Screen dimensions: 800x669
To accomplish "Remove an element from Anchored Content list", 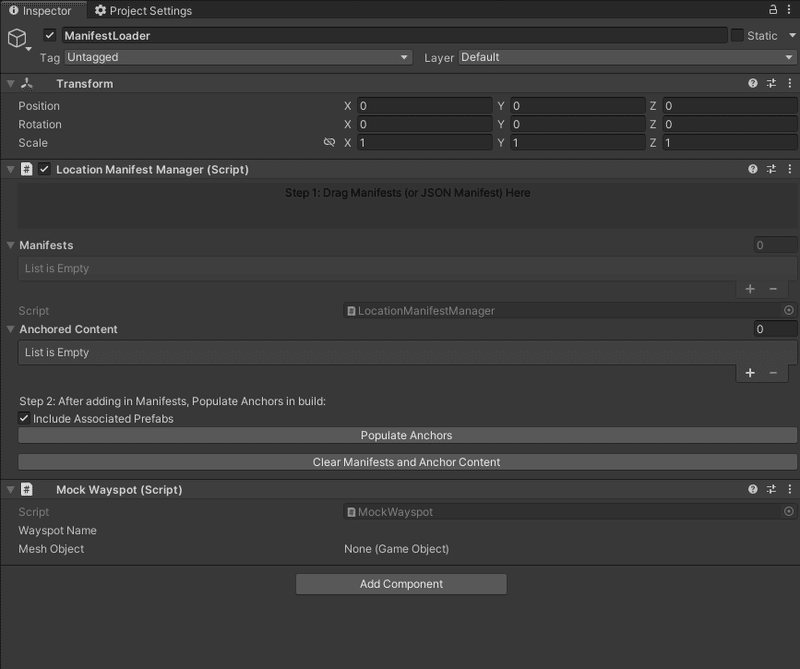I will 773,373.
